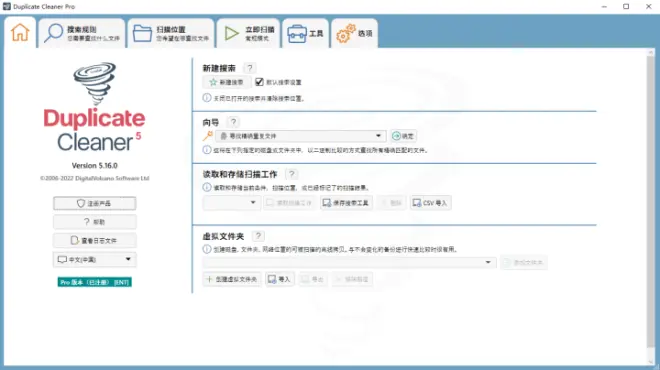The width and height of the screenshot is (660, 370).
Task: Open help beside 虚拟文件夹 heading
Action: coord(258,236)
